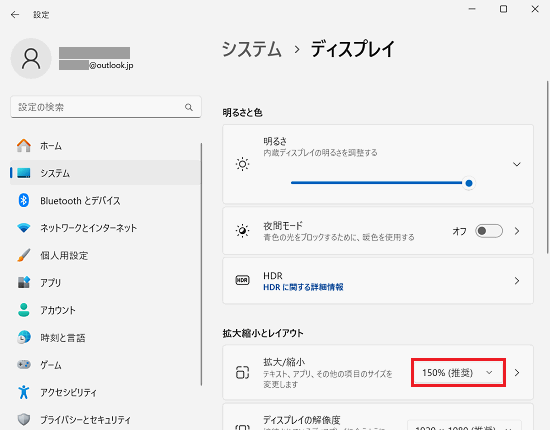Expand the 明るさ brightness card chevron

pos(517,164)
